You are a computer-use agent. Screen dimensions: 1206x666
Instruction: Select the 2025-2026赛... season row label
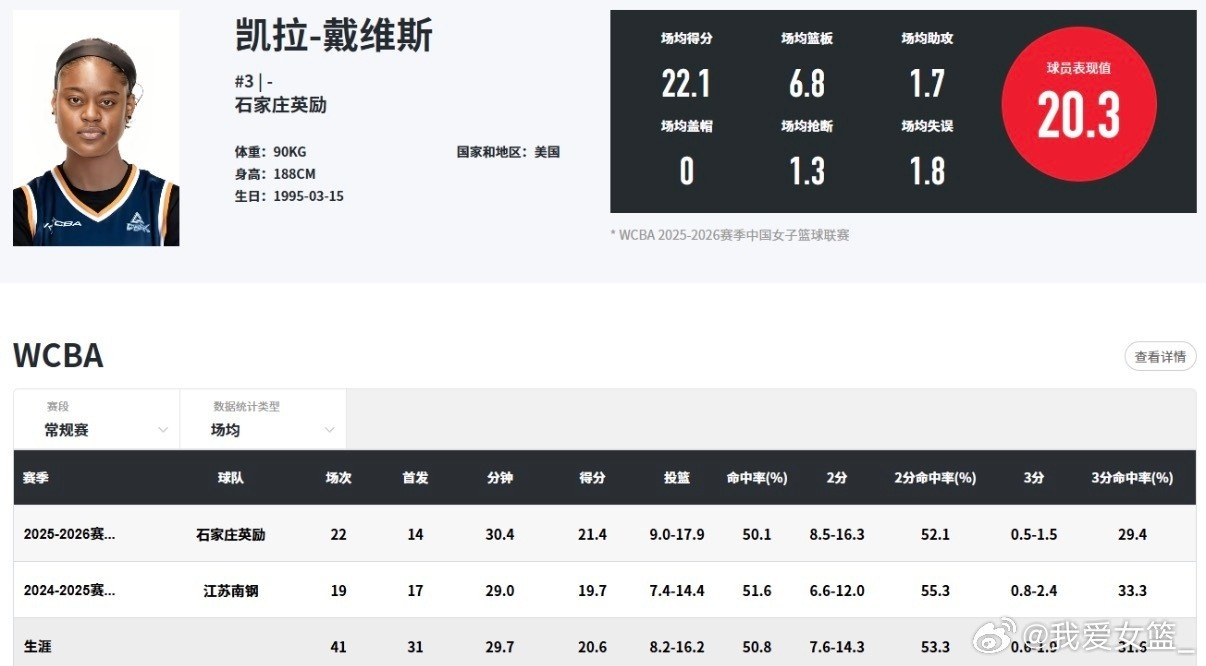[x=70, y=534]
